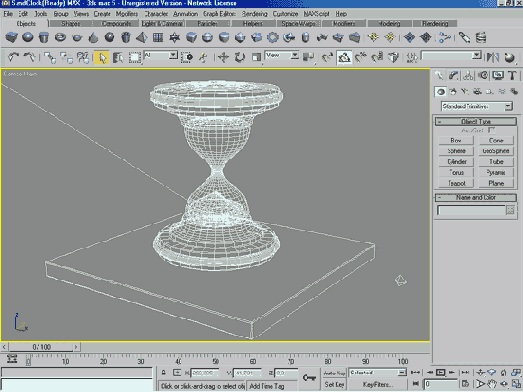Click the Undo arrow in main toolbar
Screen dimensions: 523x392
tap(13, 57)
